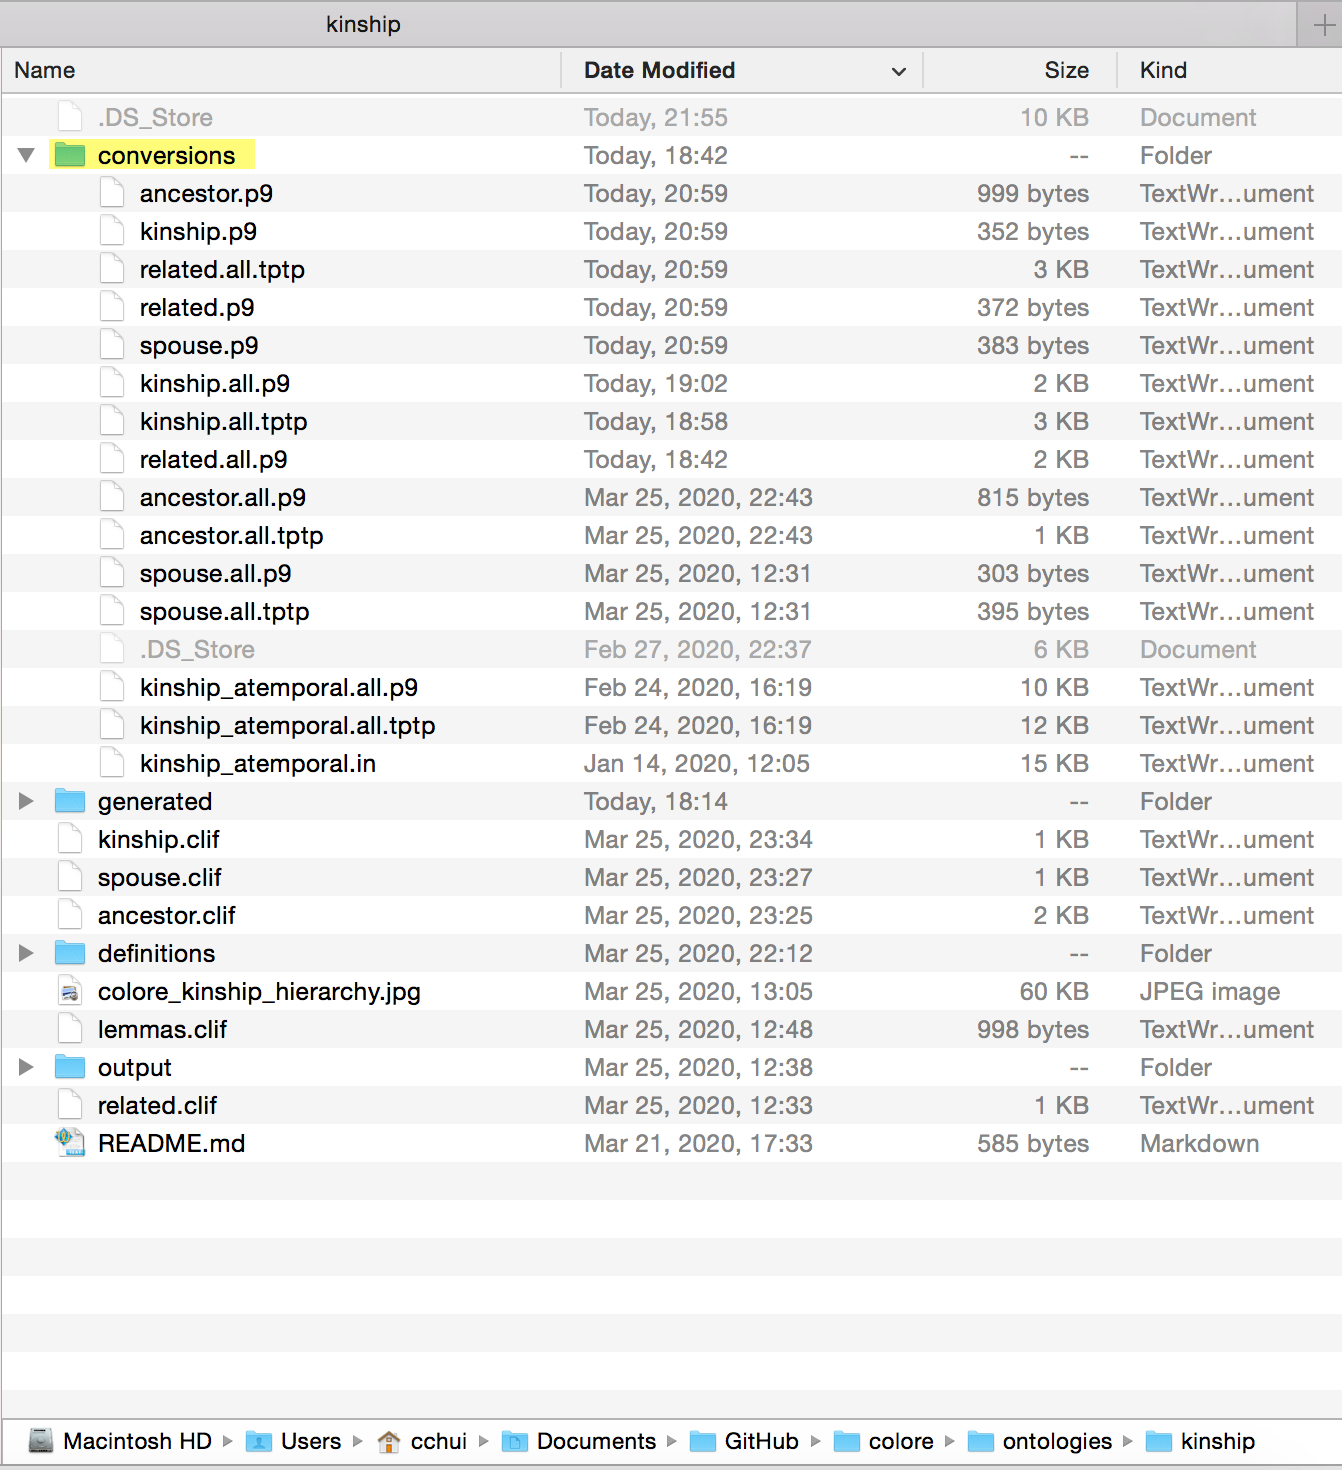Screen dimensions: 1342x1470
Task: Select the kinship_atemporal.all.p9 file name
Action: click(x=278, y=687)
